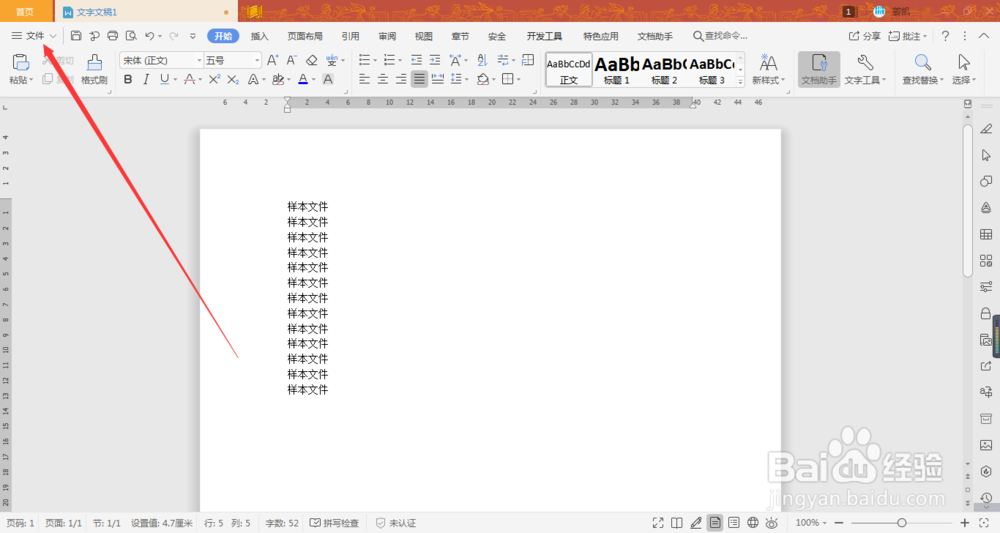Viewport: 1000px width, 533px height.
Task: Click the zoom slider handle
Action: 902,523
